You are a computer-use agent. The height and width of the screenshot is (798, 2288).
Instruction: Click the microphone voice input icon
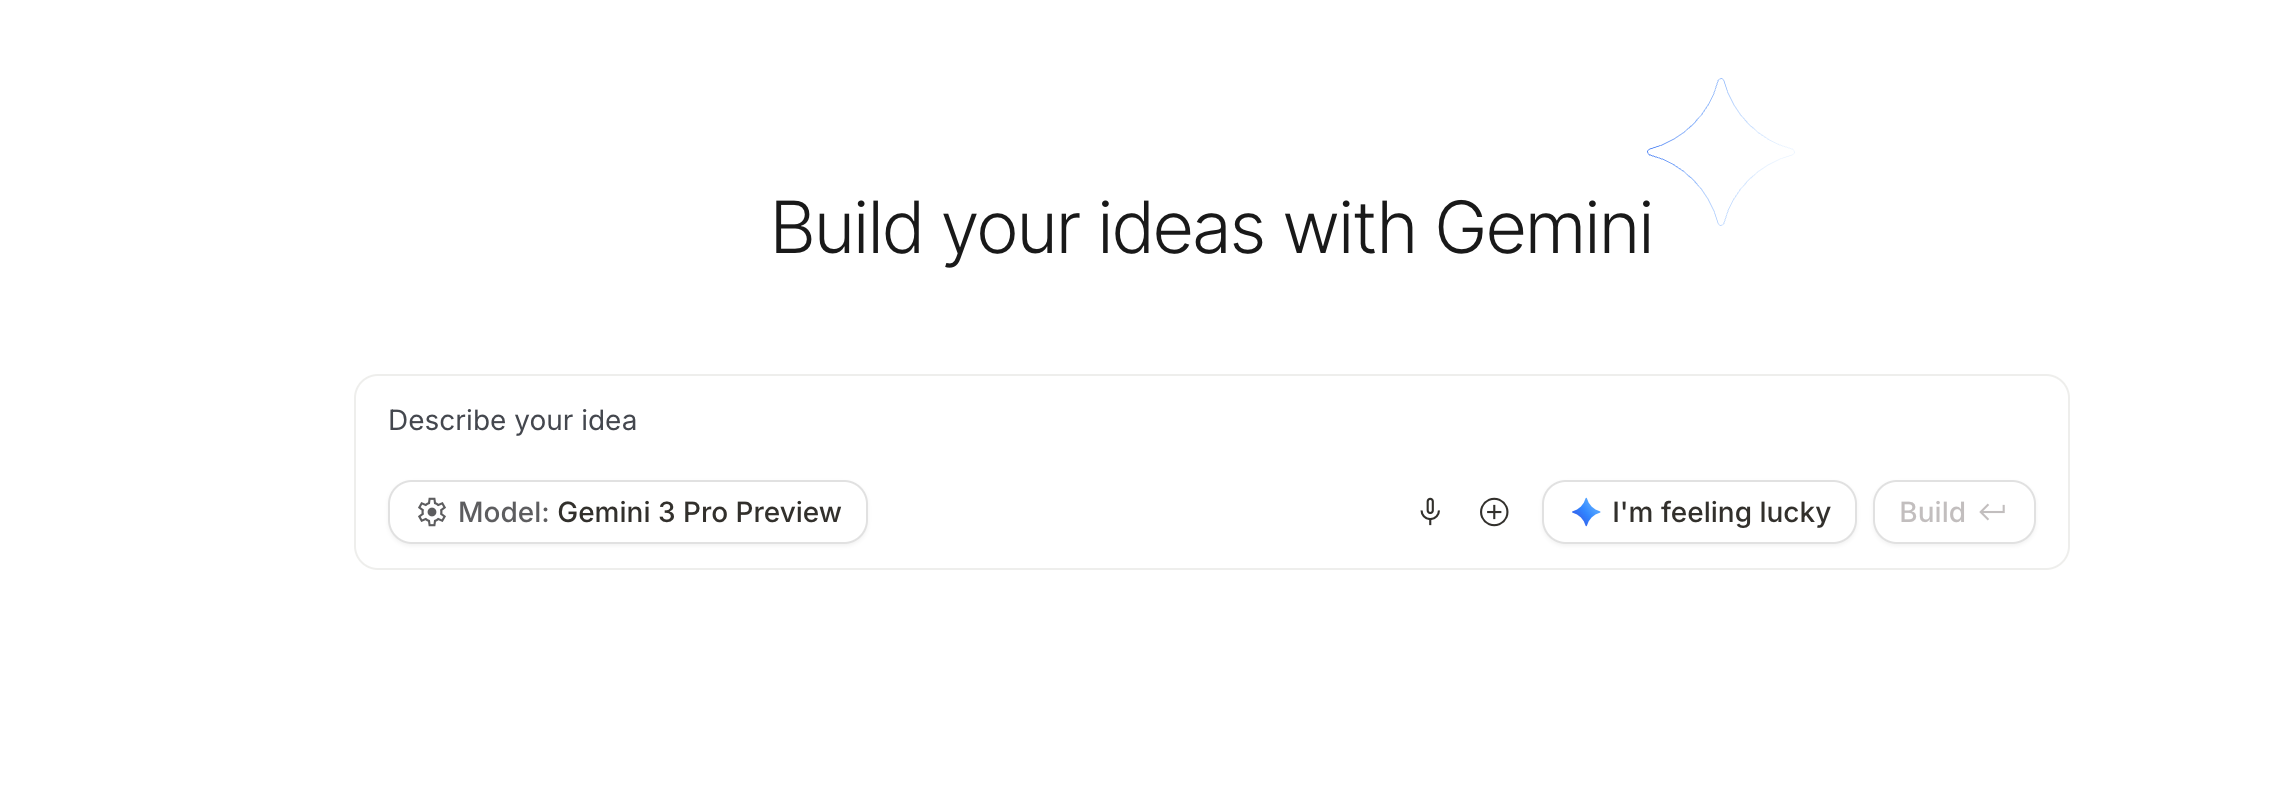click(x=1430, y=512)
